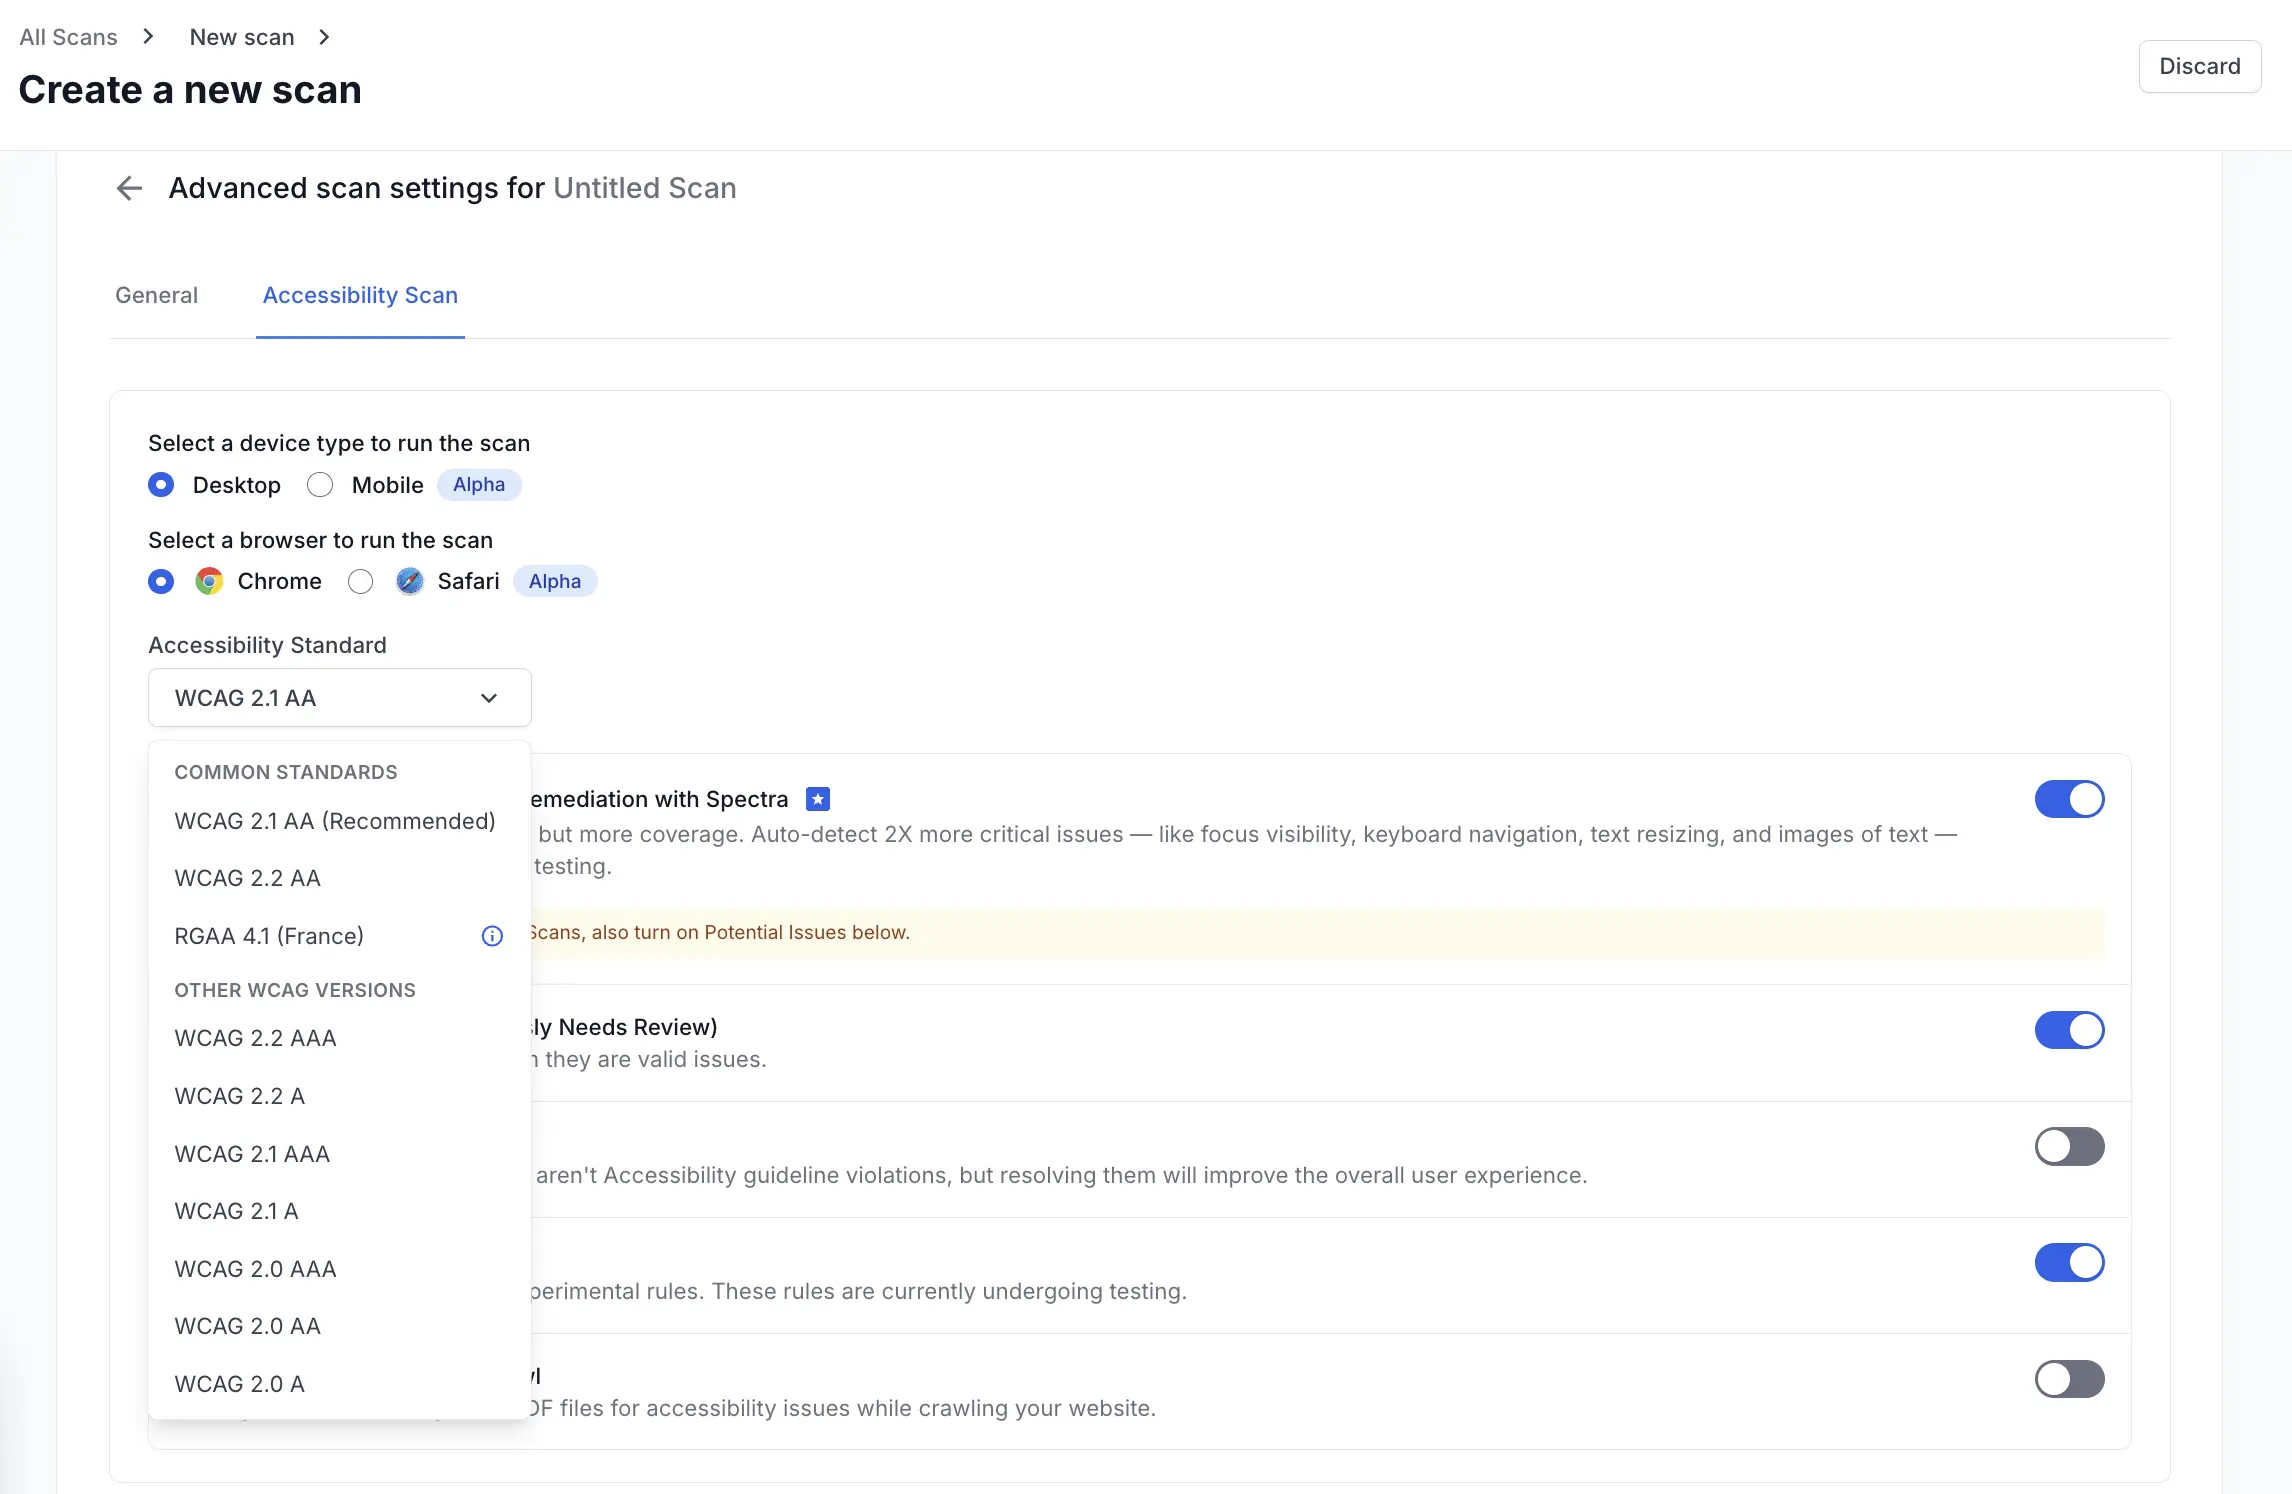
Task: Select WCAG 2.1 AA (Recommended) option
Action: point(339,821)
